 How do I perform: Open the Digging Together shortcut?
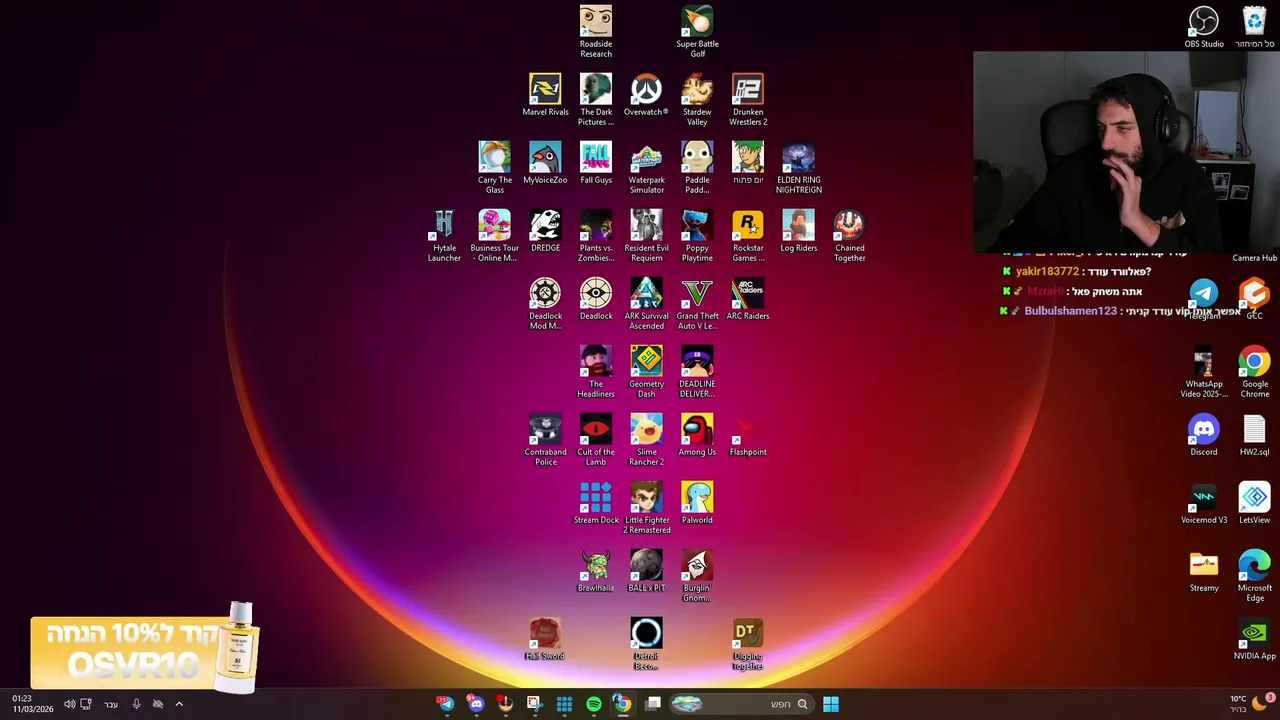click(748, 643)
